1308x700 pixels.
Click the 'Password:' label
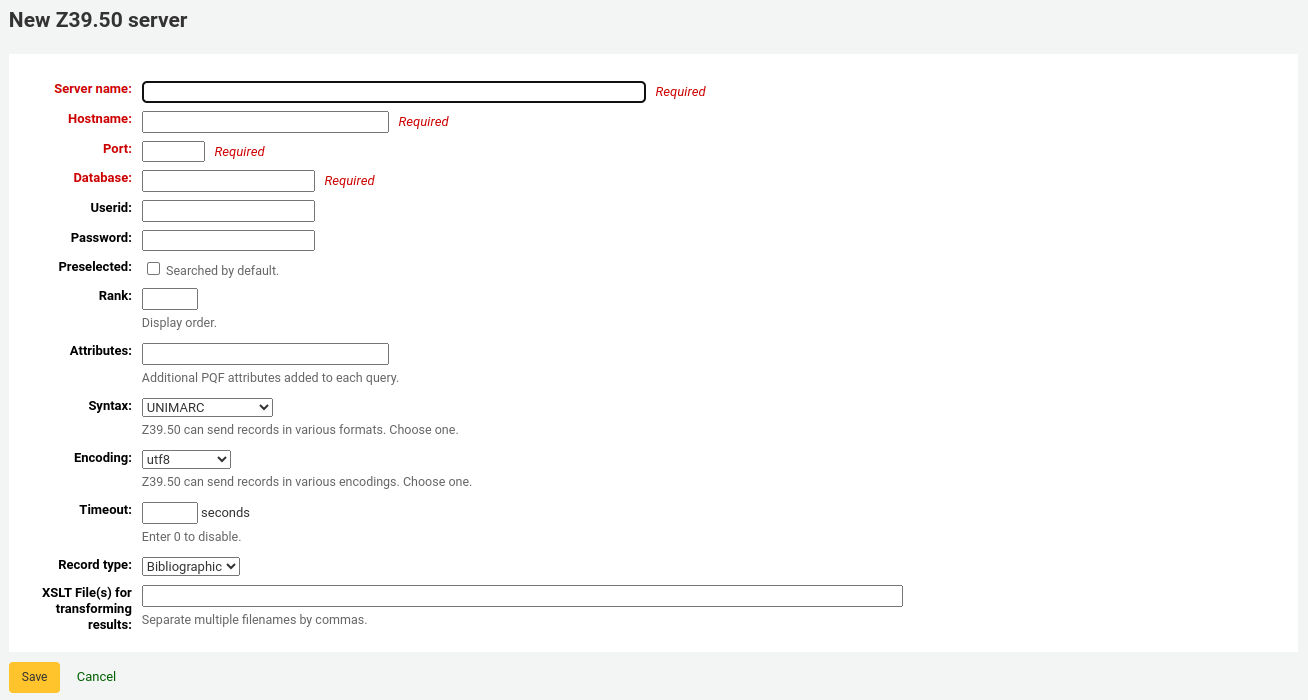[x=101, y=238]
